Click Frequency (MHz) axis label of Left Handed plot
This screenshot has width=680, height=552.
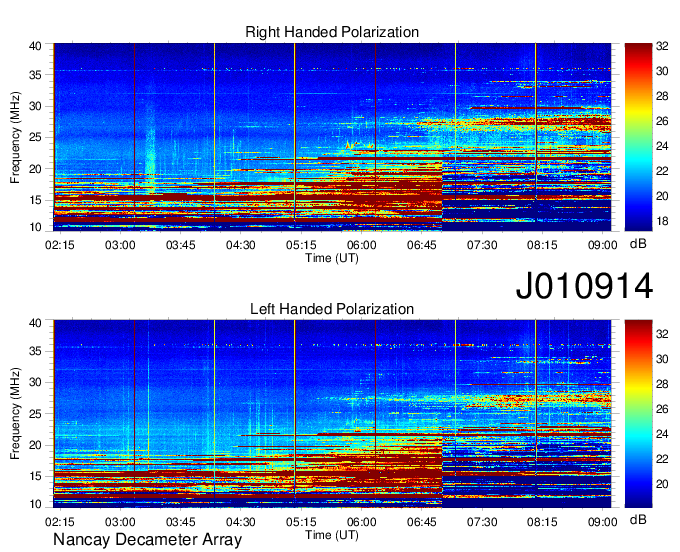[15, 414]
